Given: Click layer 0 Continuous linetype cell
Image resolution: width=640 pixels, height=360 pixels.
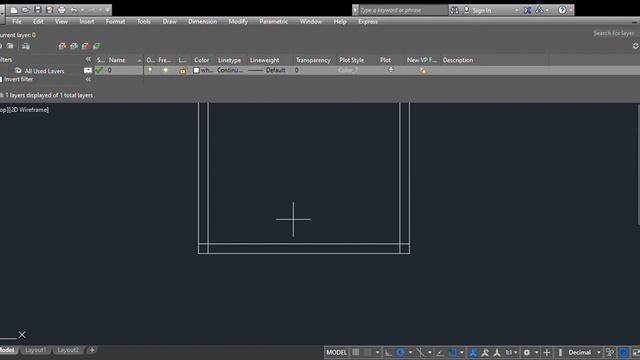Looking at the screenshot, I should [x=230, y=70].
